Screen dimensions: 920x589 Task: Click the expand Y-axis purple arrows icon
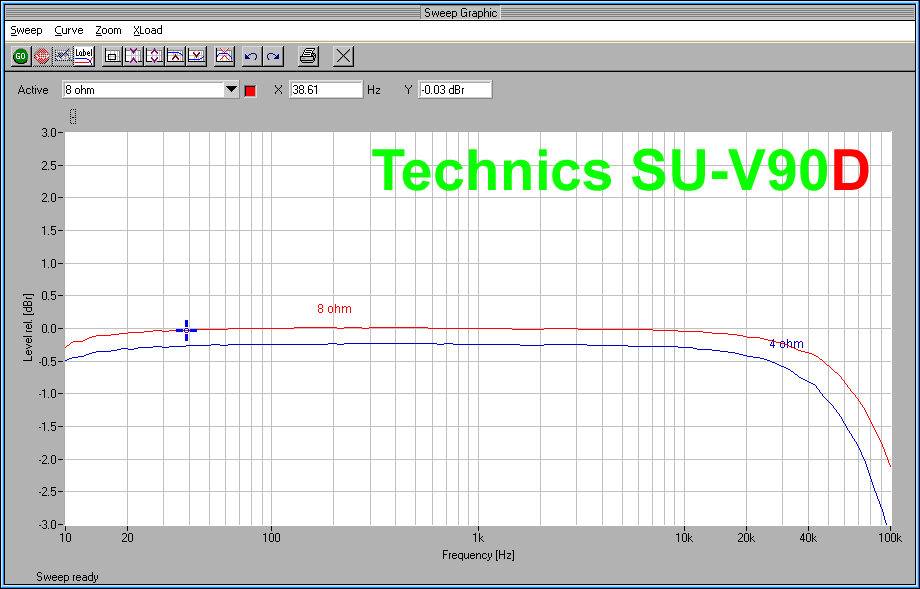click(x=154, y=56)
